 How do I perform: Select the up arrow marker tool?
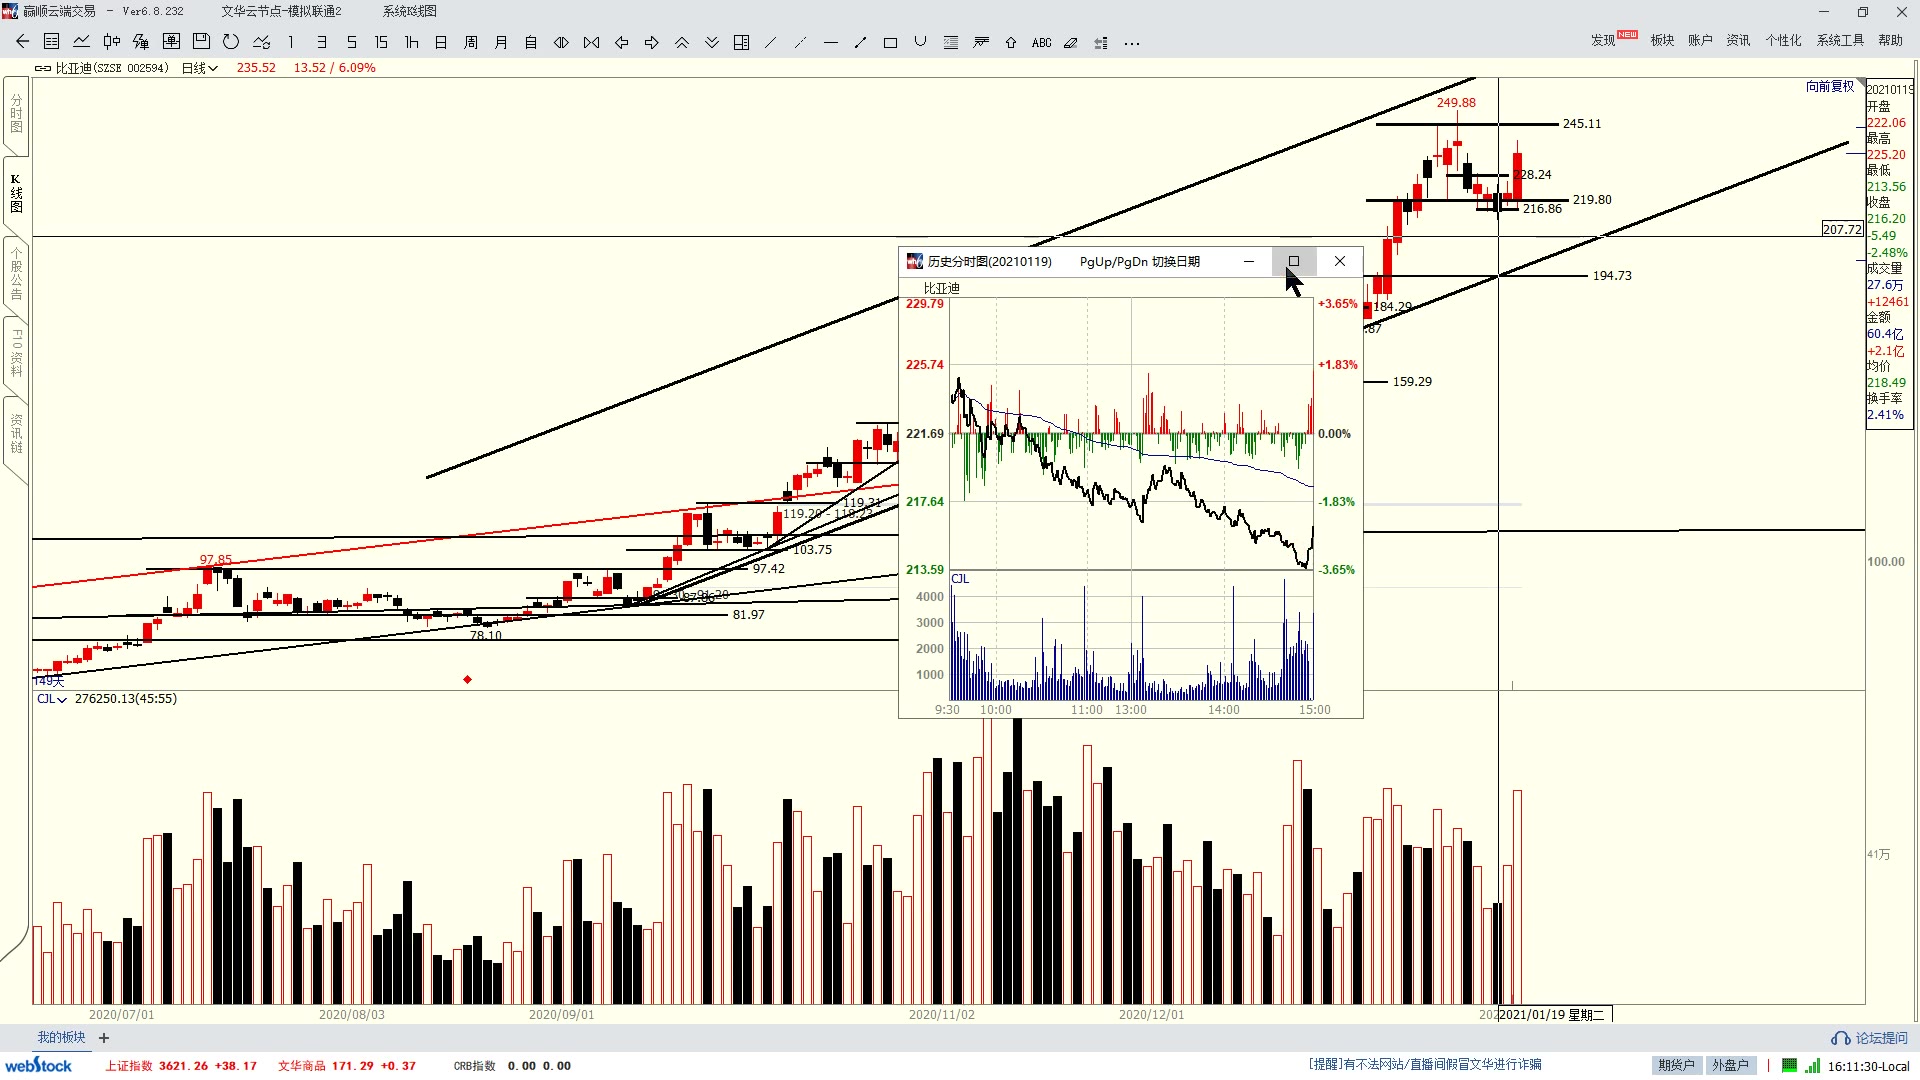[x=1011, y=42]
